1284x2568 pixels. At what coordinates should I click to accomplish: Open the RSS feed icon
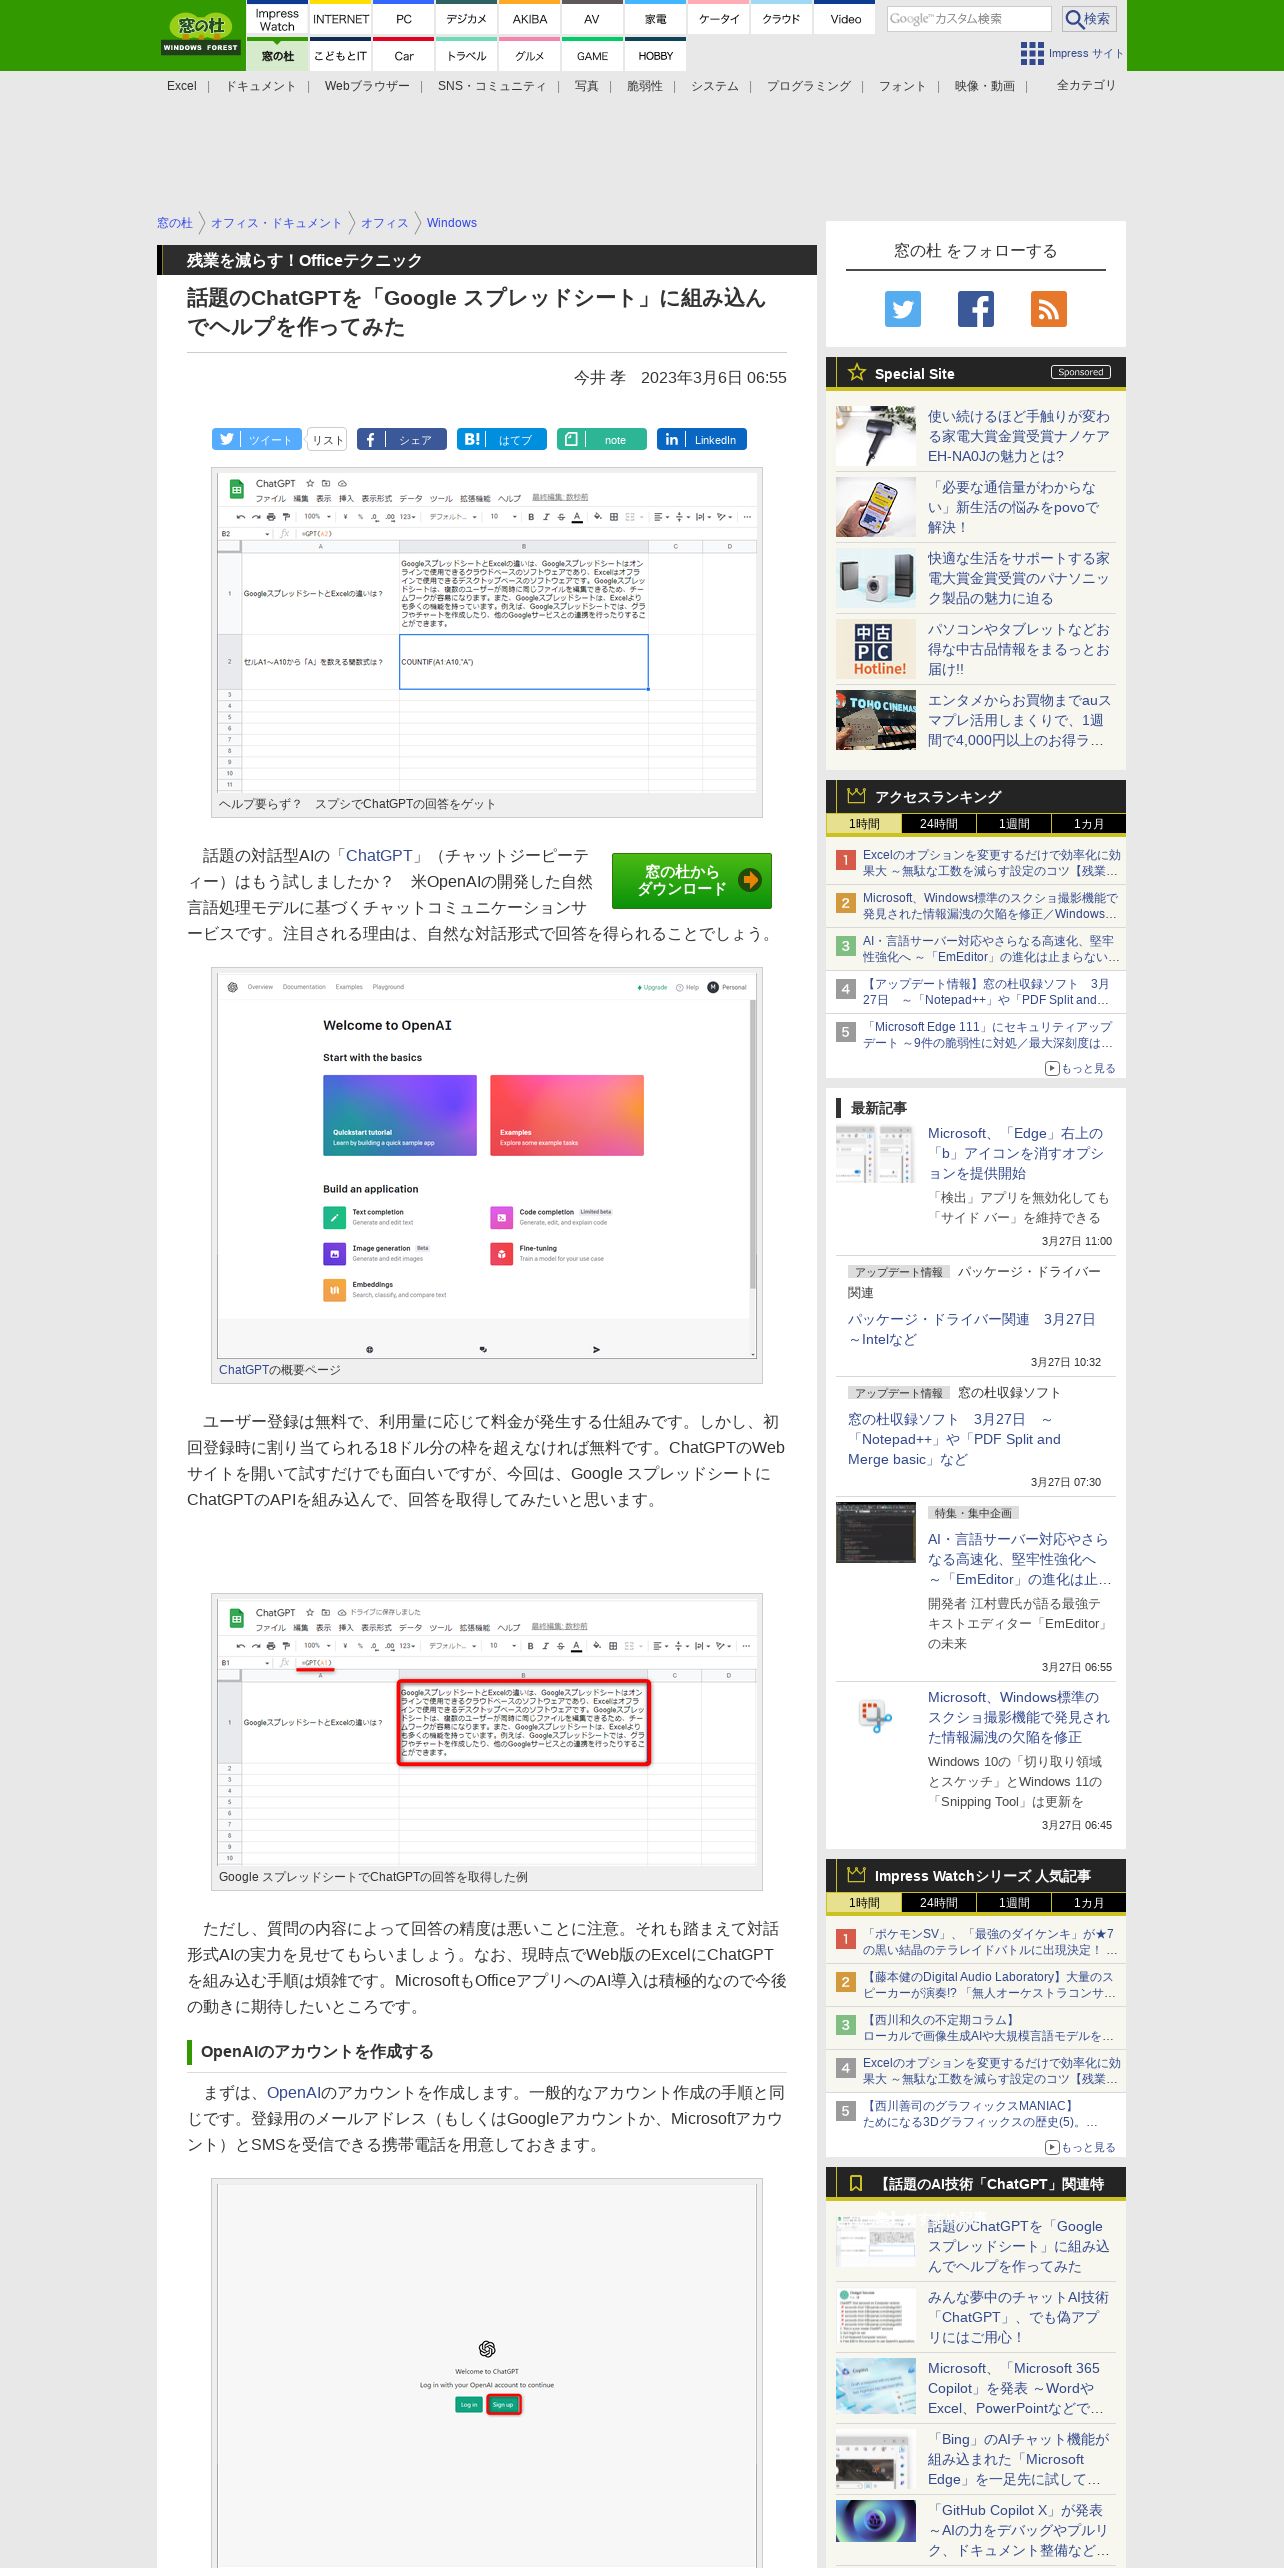(x=1048, y=309)
